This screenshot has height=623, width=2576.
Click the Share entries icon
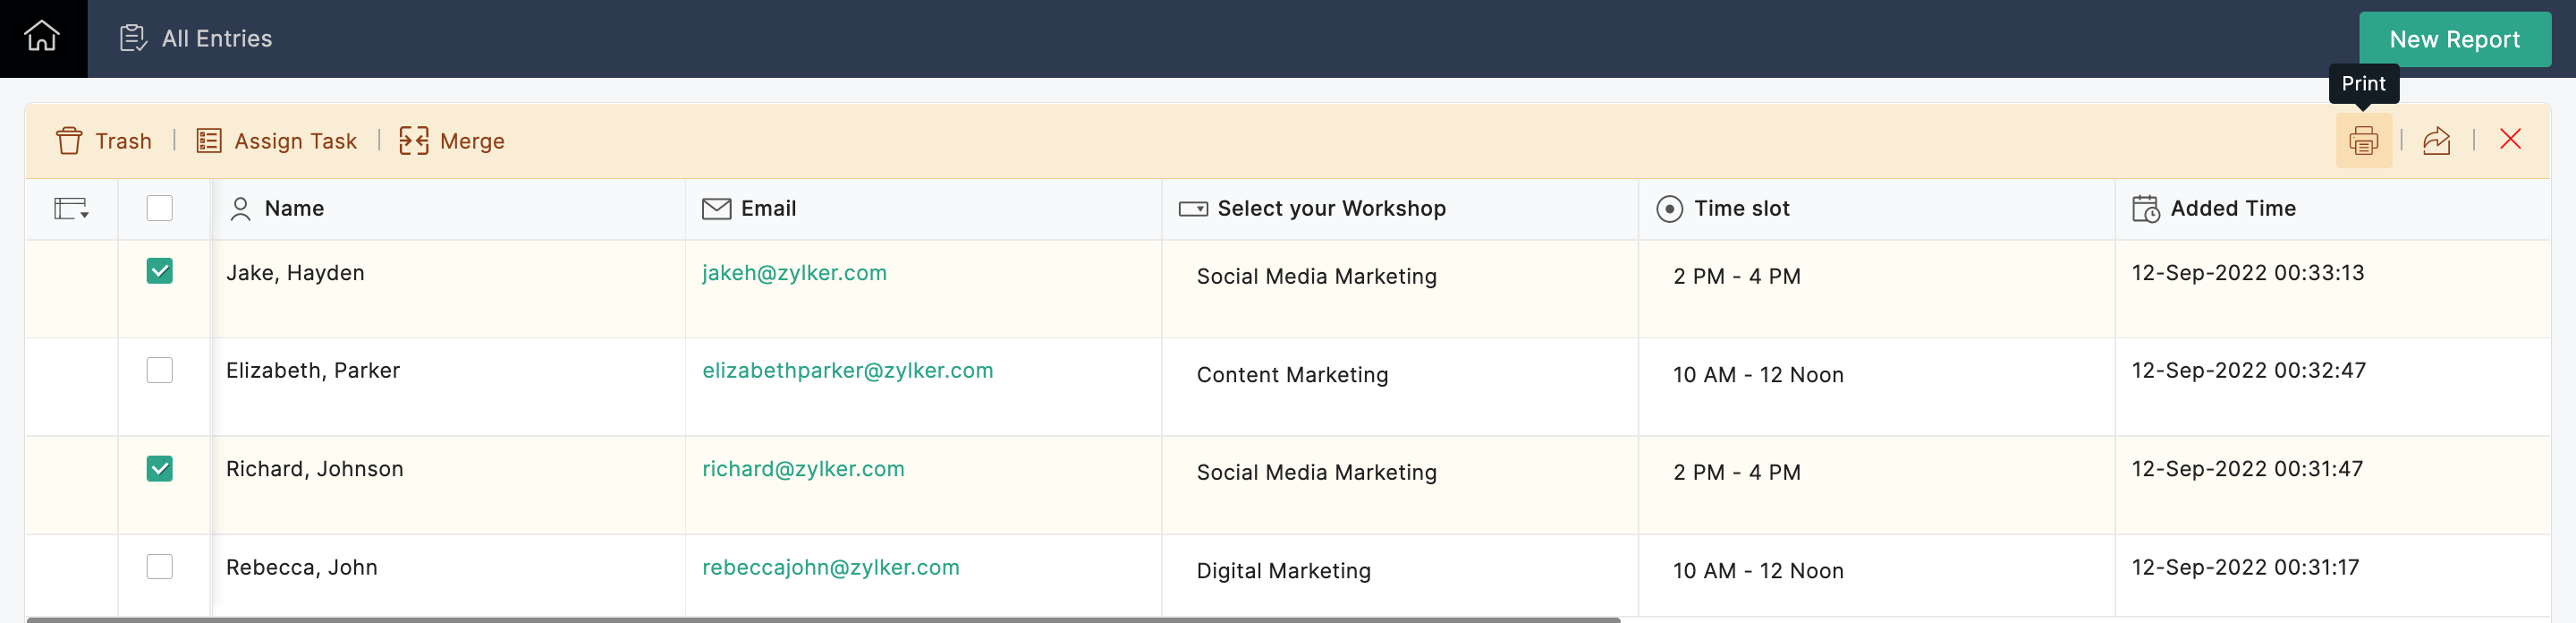click(2436, 141)
